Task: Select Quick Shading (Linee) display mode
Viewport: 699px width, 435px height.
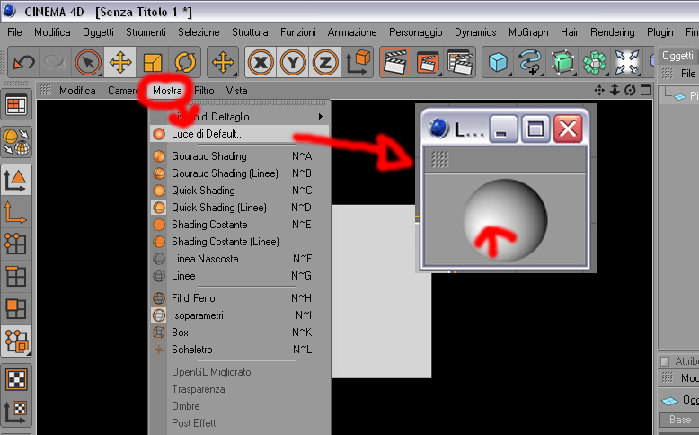Action: coord(240,207)
